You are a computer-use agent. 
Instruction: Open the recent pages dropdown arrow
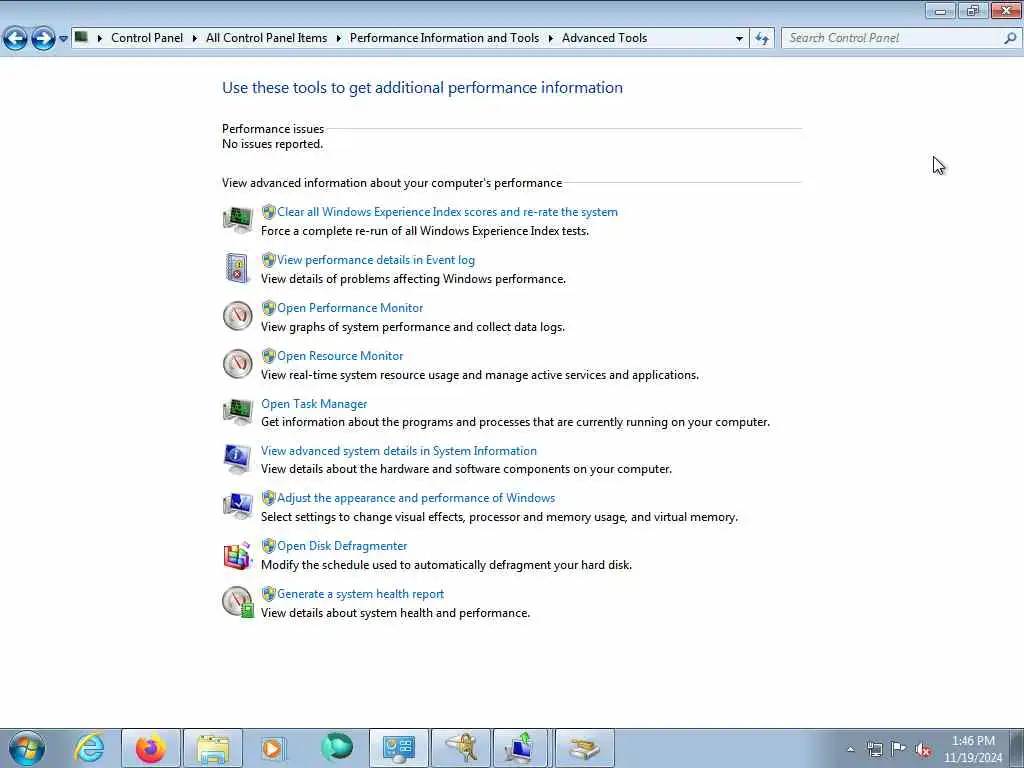(63, 39)
